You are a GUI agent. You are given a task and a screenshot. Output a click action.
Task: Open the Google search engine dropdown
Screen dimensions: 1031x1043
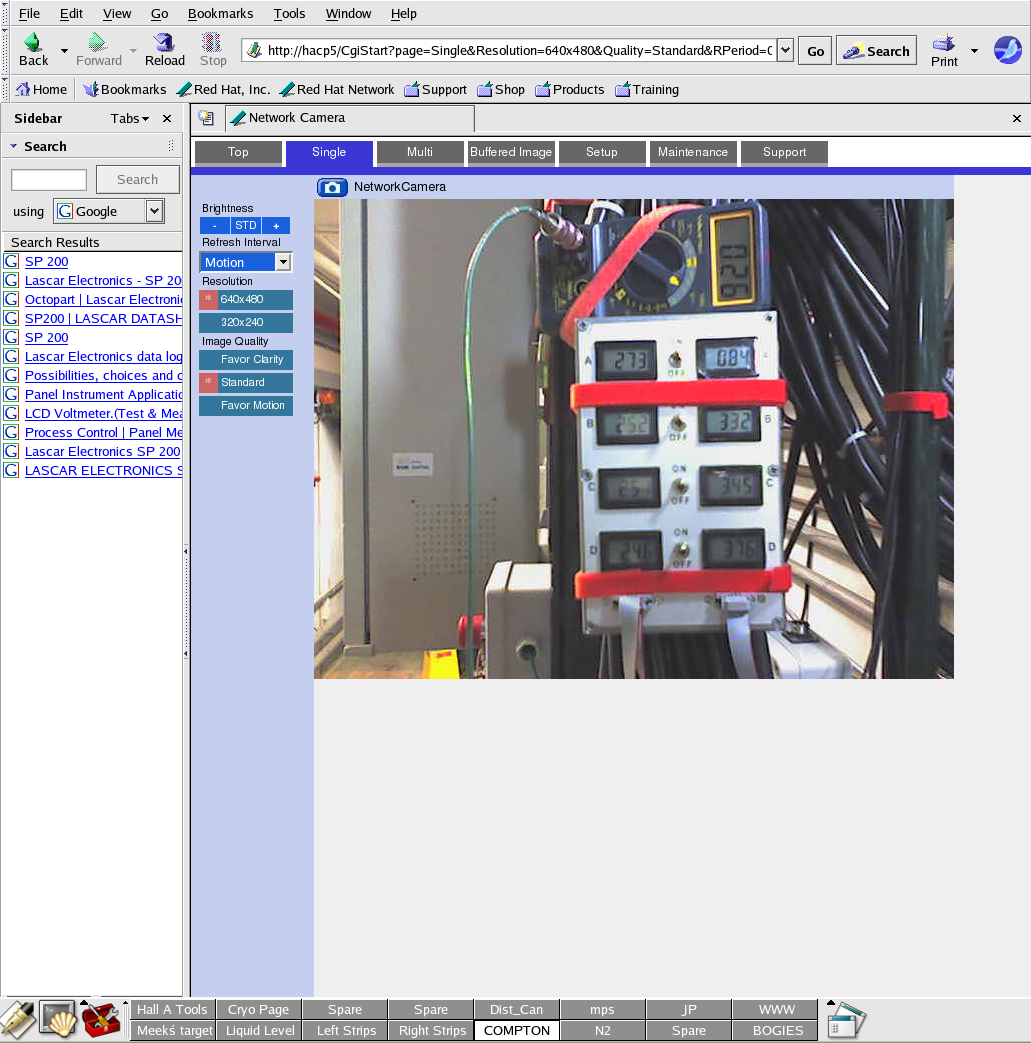(154, 211)
